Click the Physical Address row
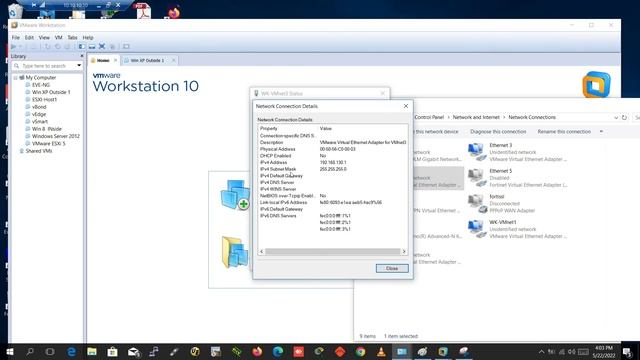640x360 pixels. (333, 149)
